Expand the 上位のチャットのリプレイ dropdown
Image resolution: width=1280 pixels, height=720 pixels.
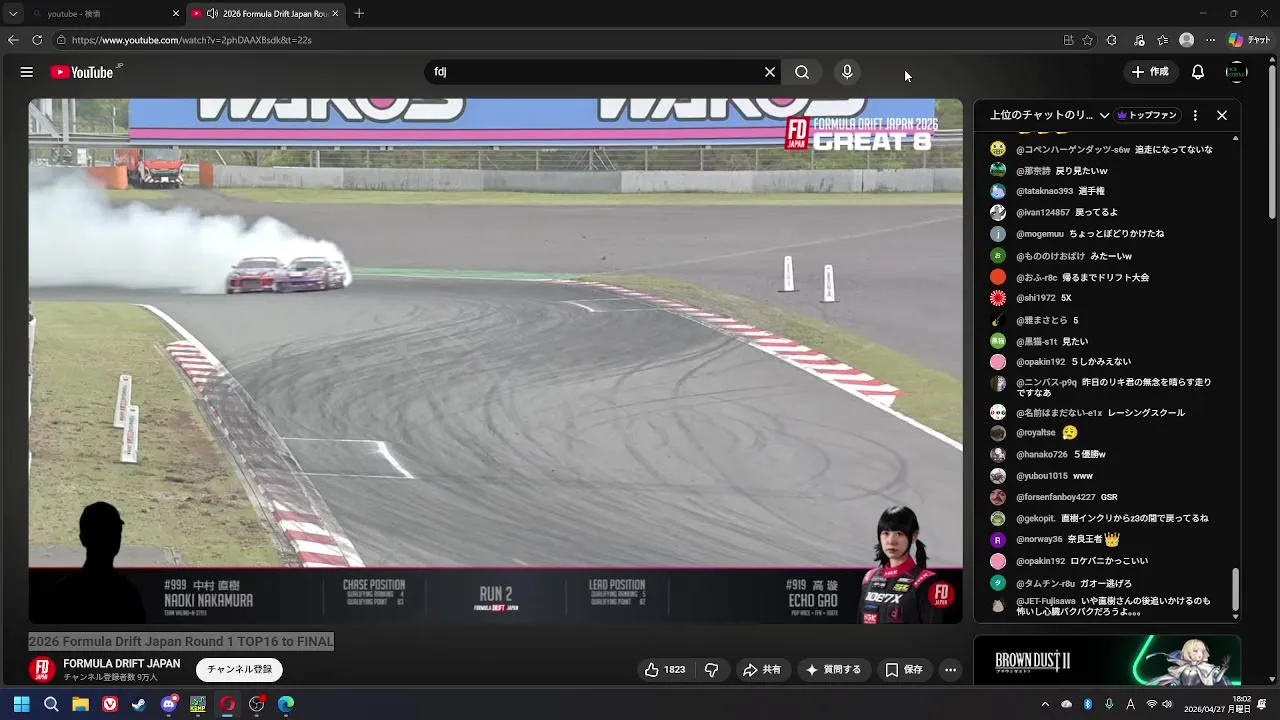[x=1050, y=115]
